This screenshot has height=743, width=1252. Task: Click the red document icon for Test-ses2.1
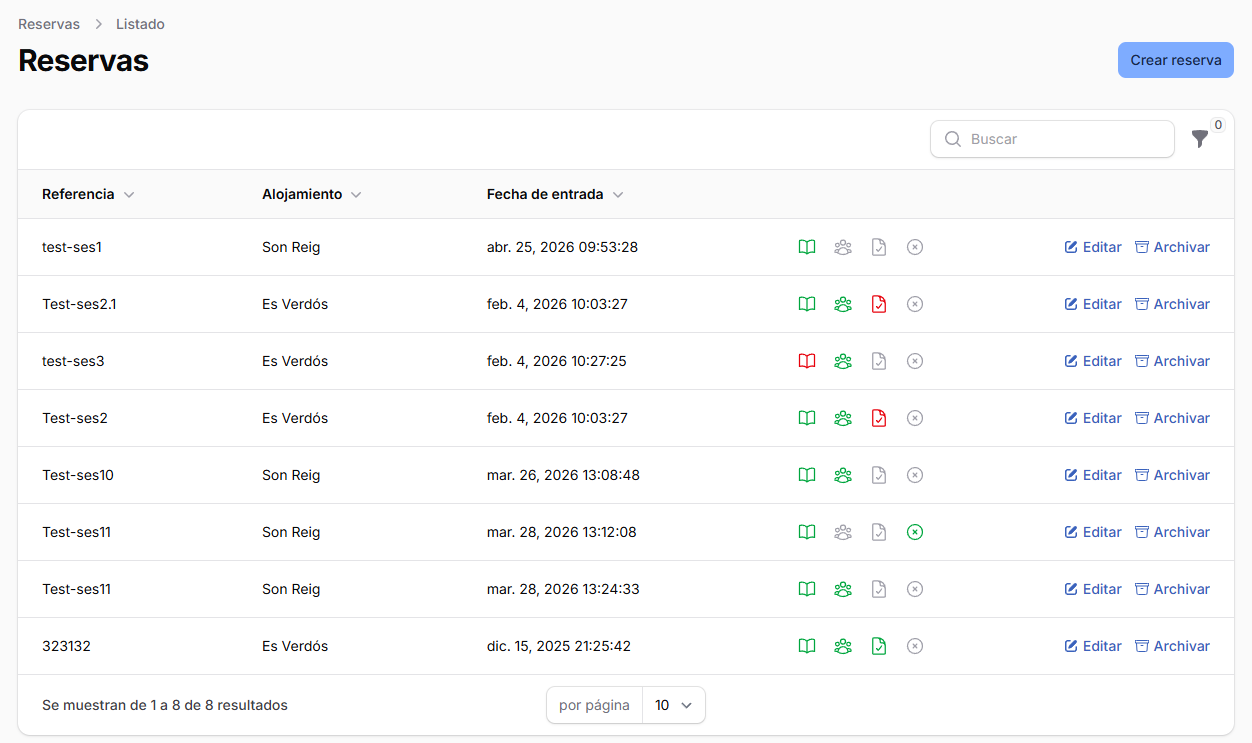pos(879,304)
